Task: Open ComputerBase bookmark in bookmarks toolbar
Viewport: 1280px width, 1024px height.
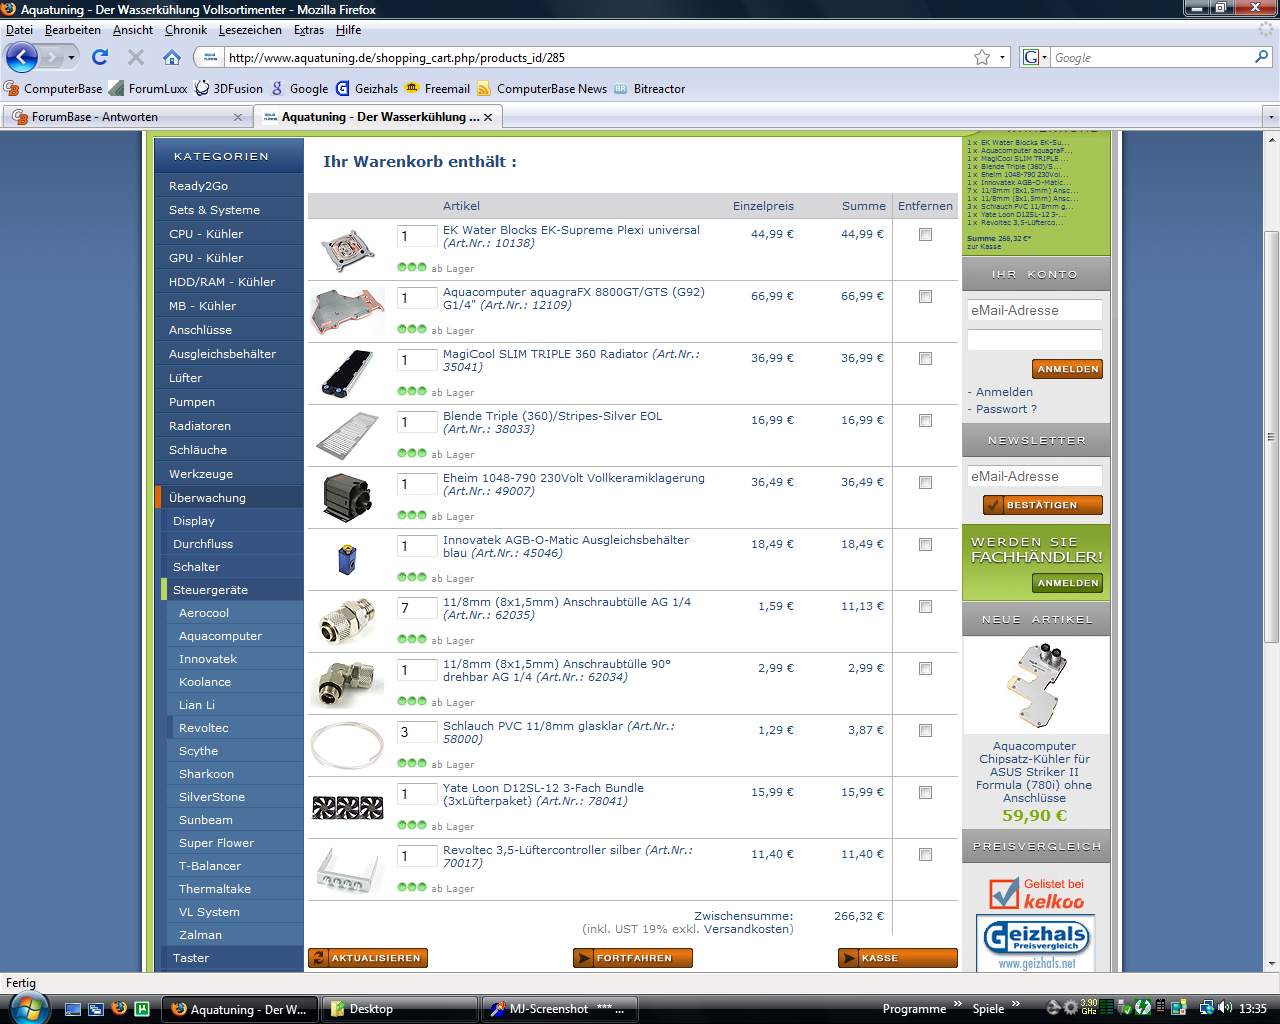Action: click(53, 88)
